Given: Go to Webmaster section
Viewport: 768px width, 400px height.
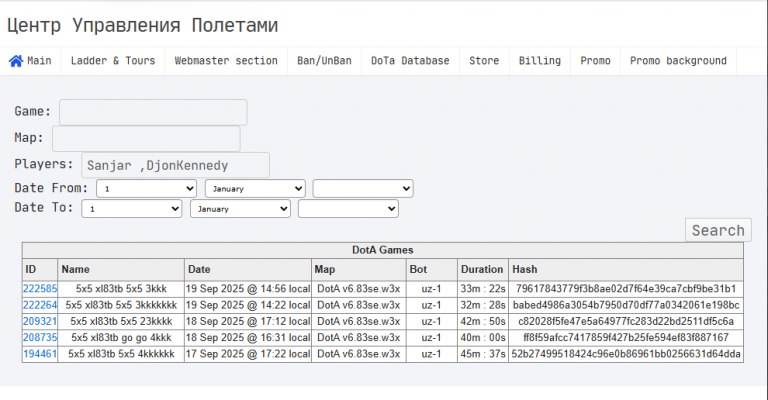Looking at the screenshot, I should tap(226, 61).
